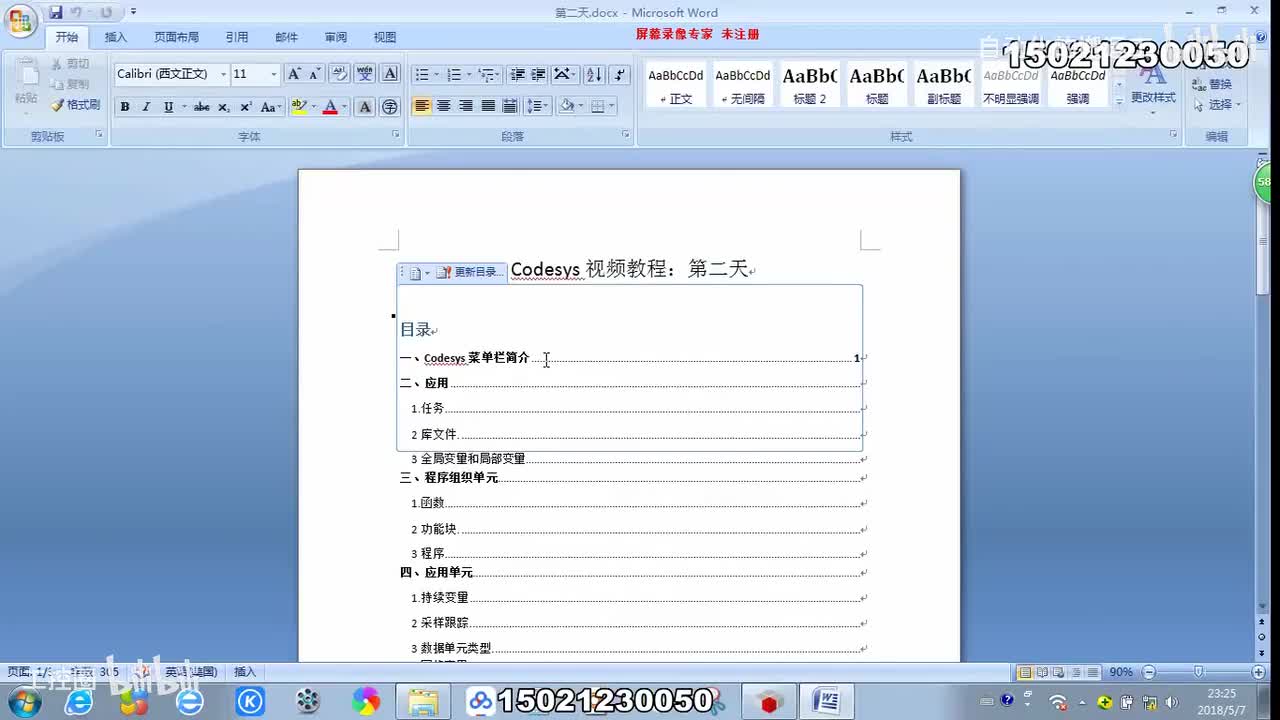Toggle underline formatting
This screenshot has height=720, width=1280.
click(x=168, y=107)
